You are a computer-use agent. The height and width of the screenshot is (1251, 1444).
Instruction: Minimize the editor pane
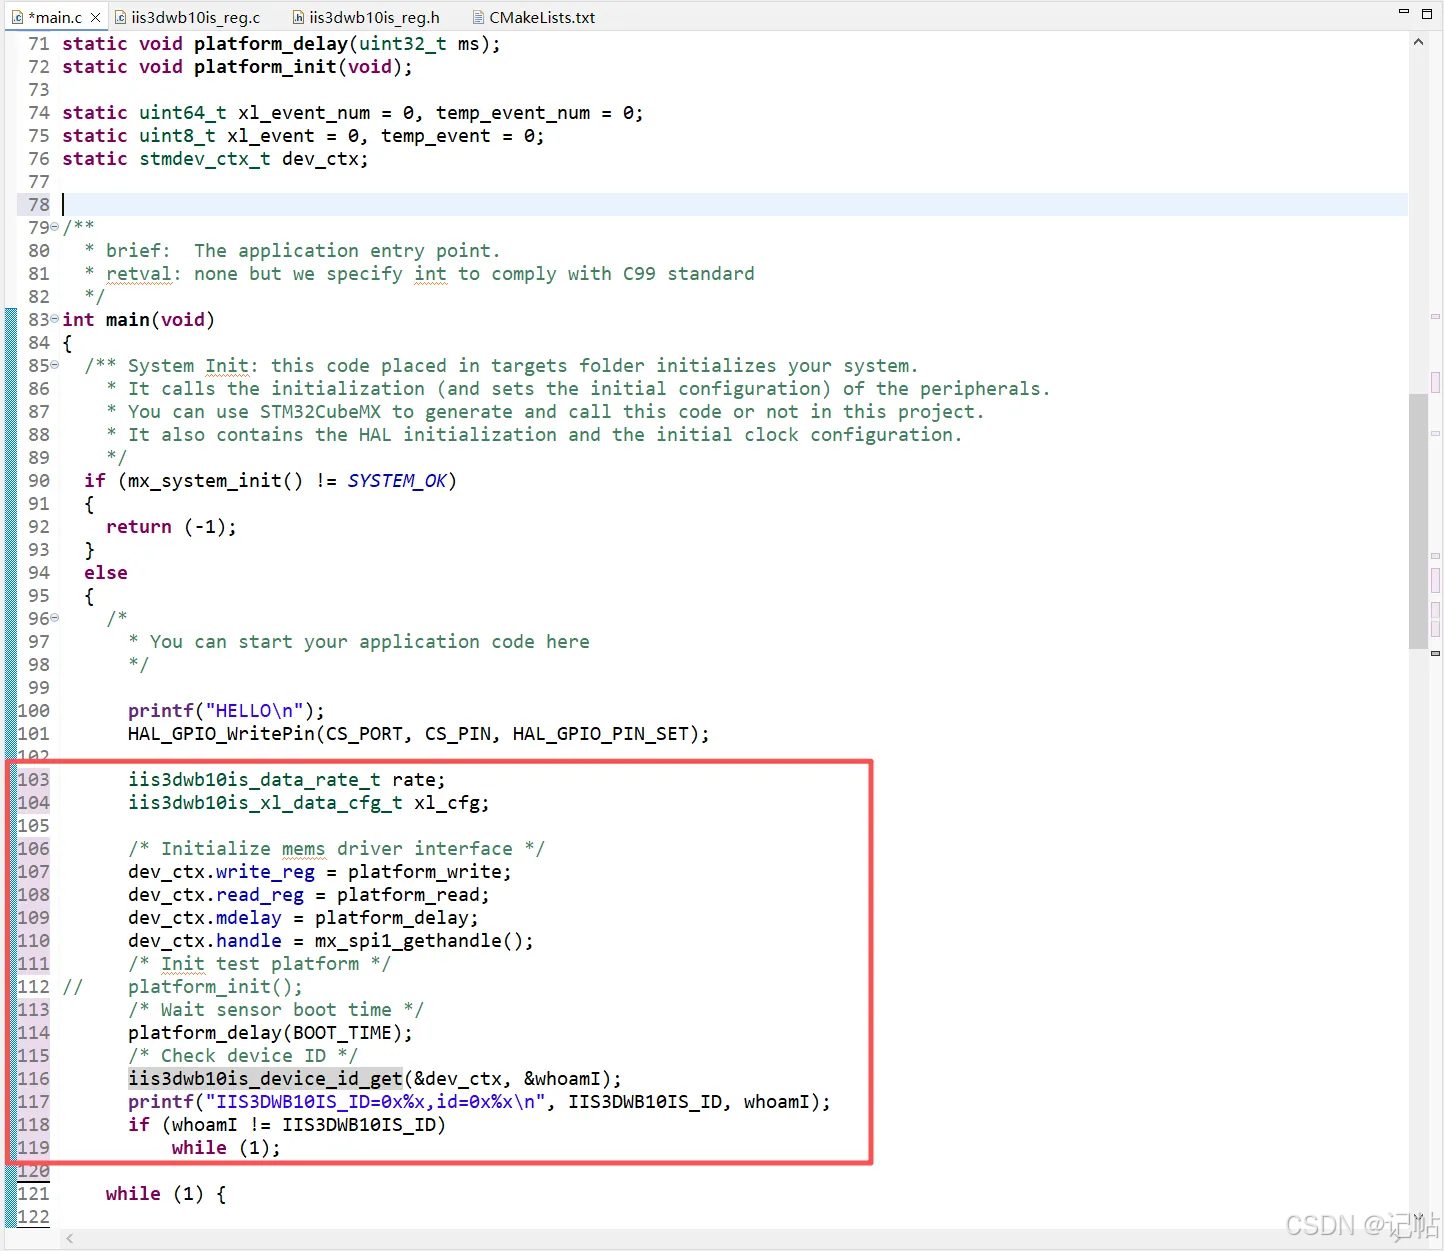(1403, 12)
